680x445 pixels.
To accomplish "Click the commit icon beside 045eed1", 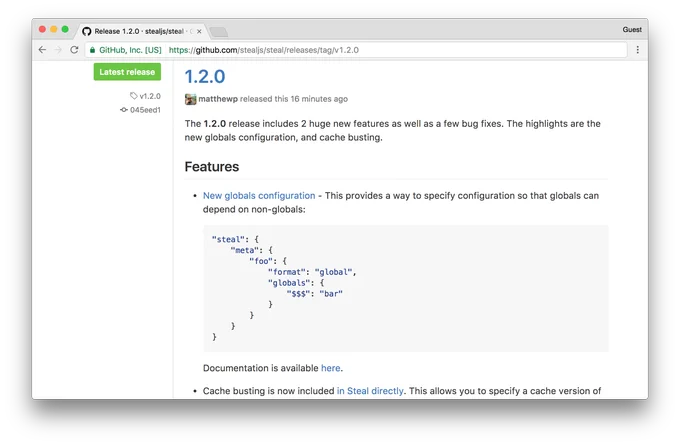I will tap(124, 110).
